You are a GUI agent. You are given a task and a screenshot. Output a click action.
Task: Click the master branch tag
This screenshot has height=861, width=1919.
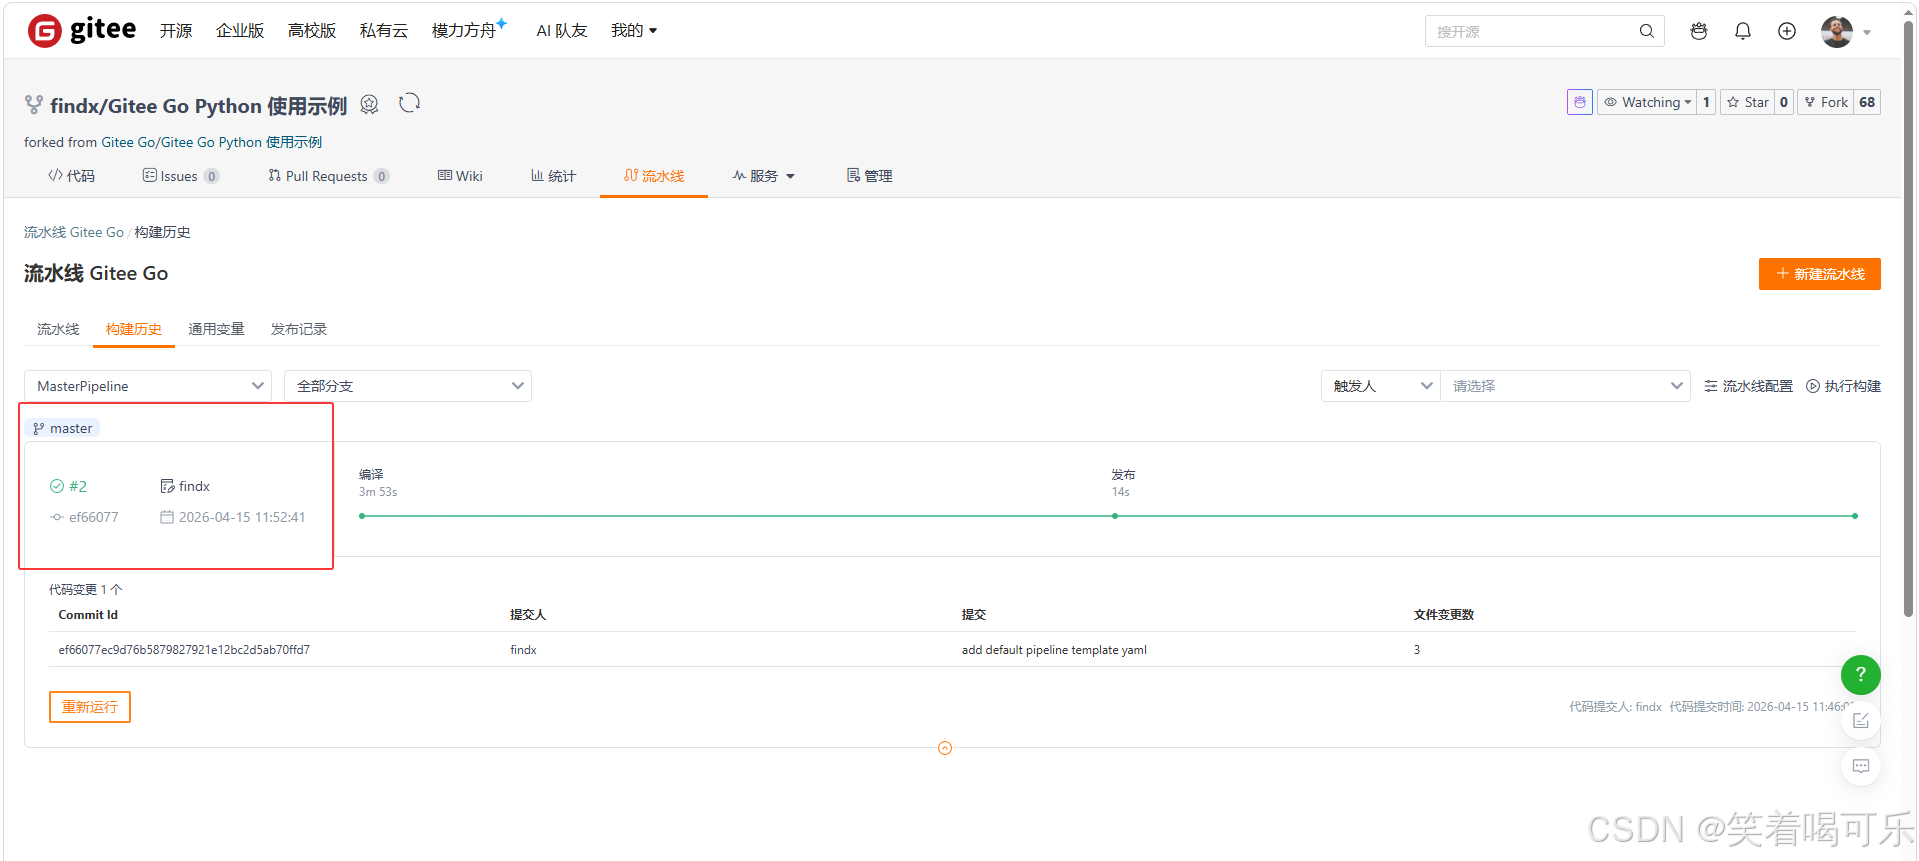click(x=62, y=428)
